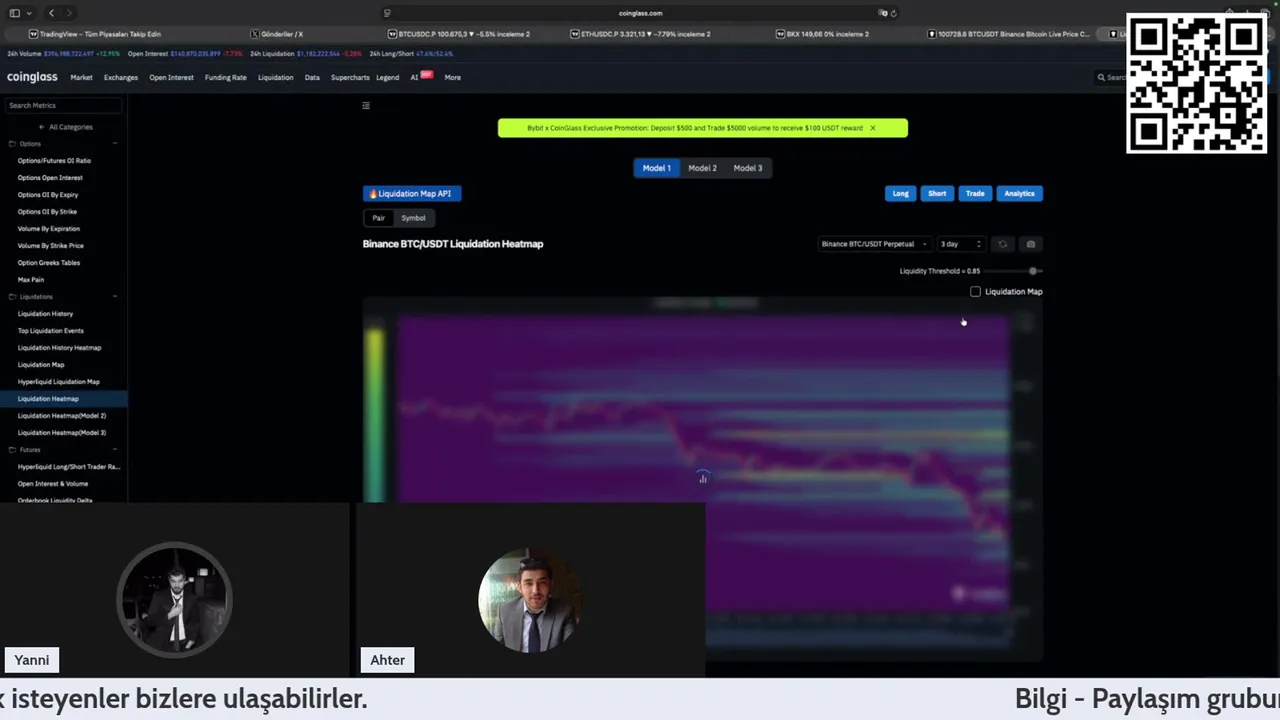Open Liquidation History in sidebar
The image size is (1280, 720).
45,314
